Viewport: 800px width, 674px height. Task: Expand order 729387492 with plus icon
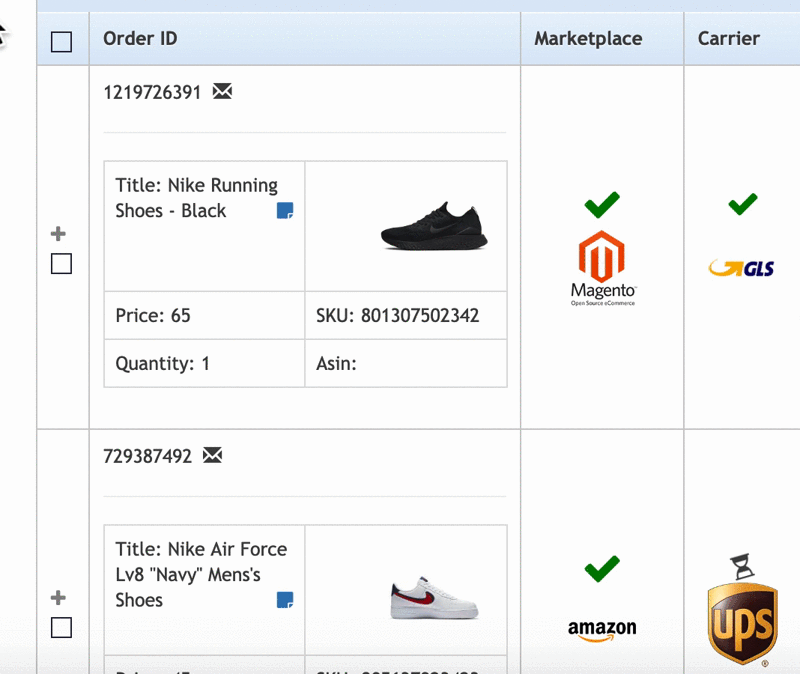click(58, 597)
